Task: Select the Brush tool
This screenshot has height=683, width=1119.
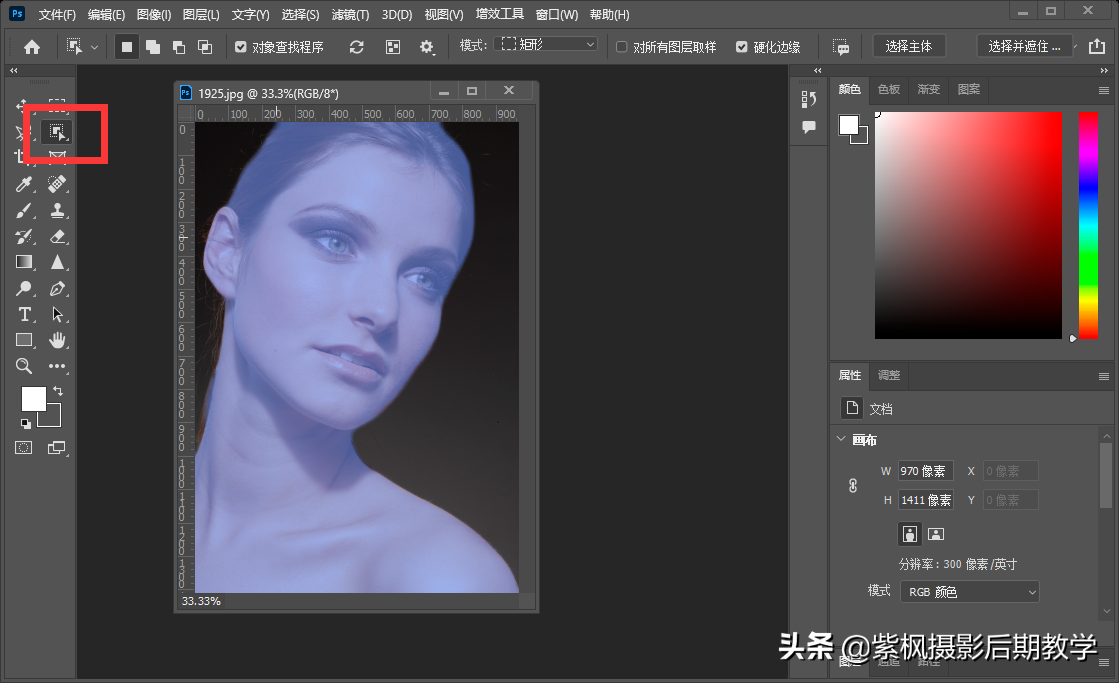Action: pyautogui.click(x=24, y=211)
